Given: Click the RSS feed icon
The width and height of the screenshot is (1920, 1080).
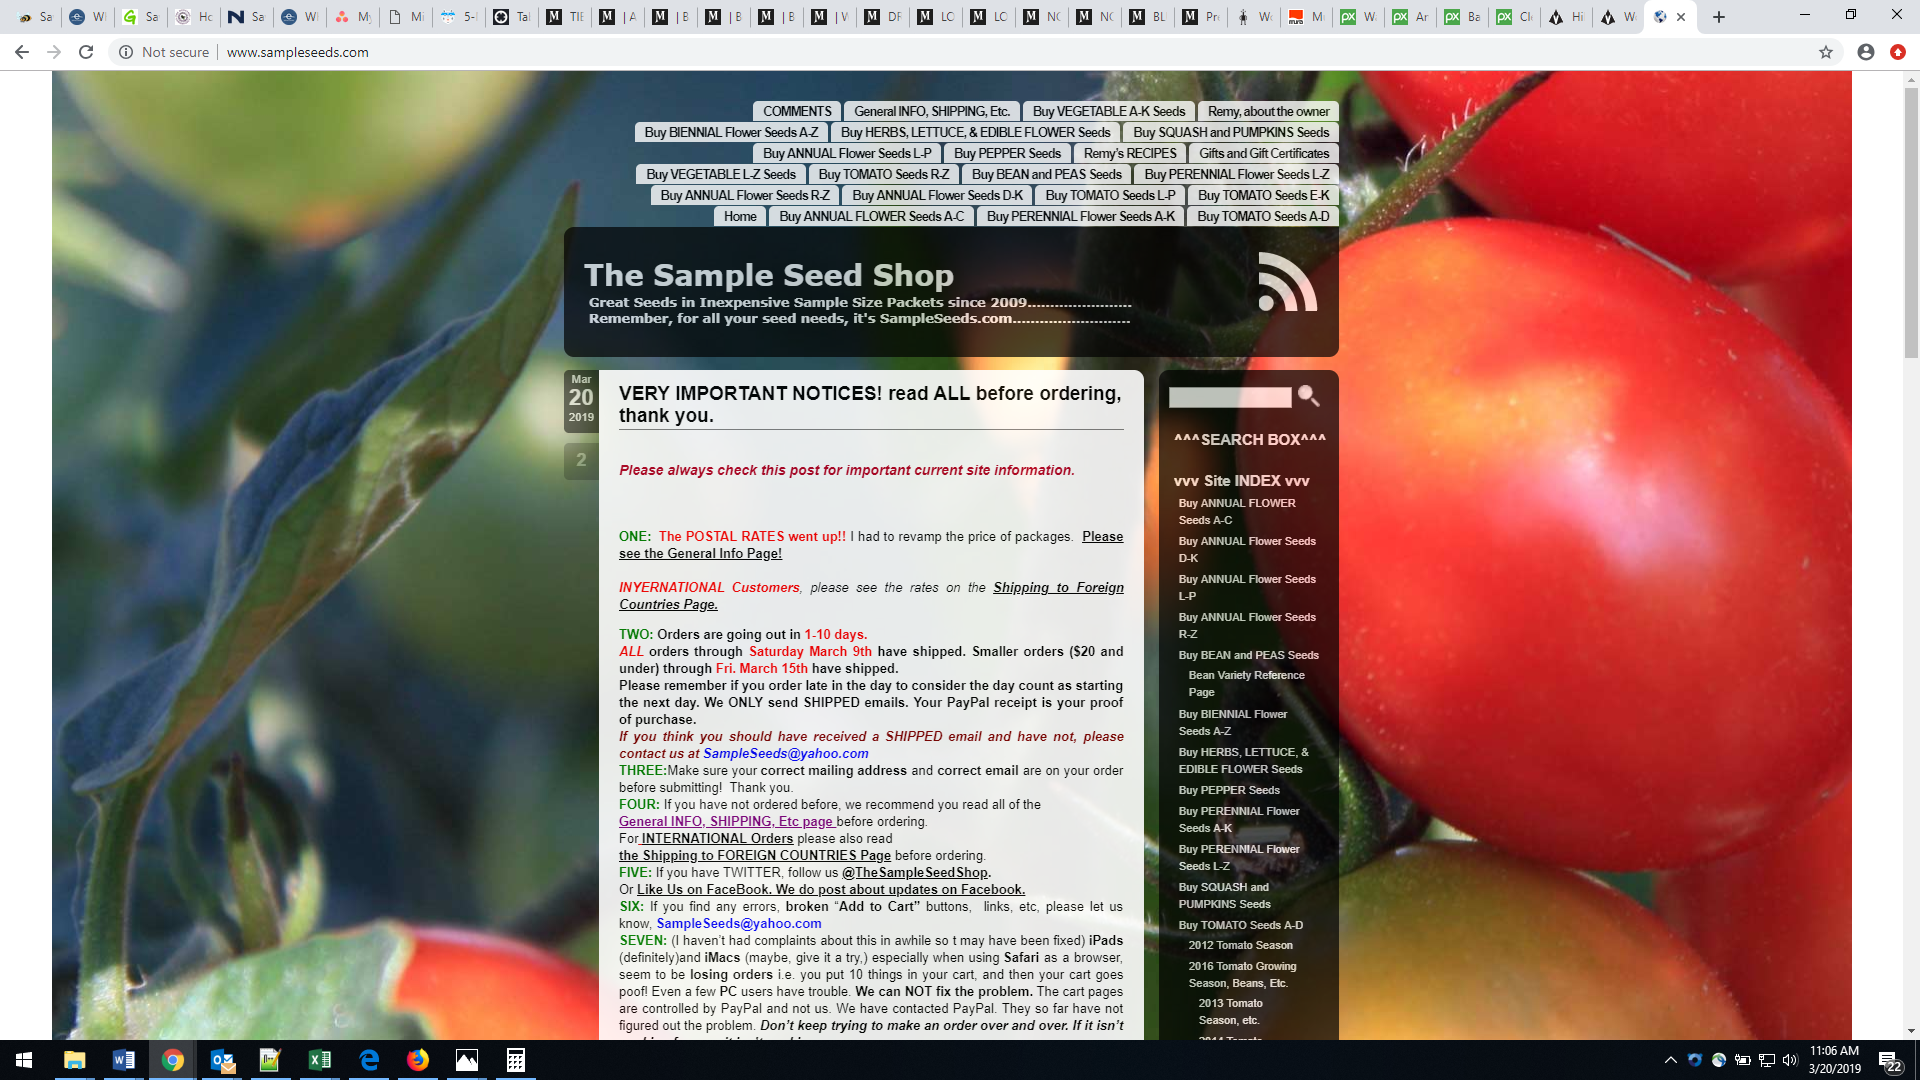Looking at the screenshot, I should pyautogui.click(x=1287, y=282).
